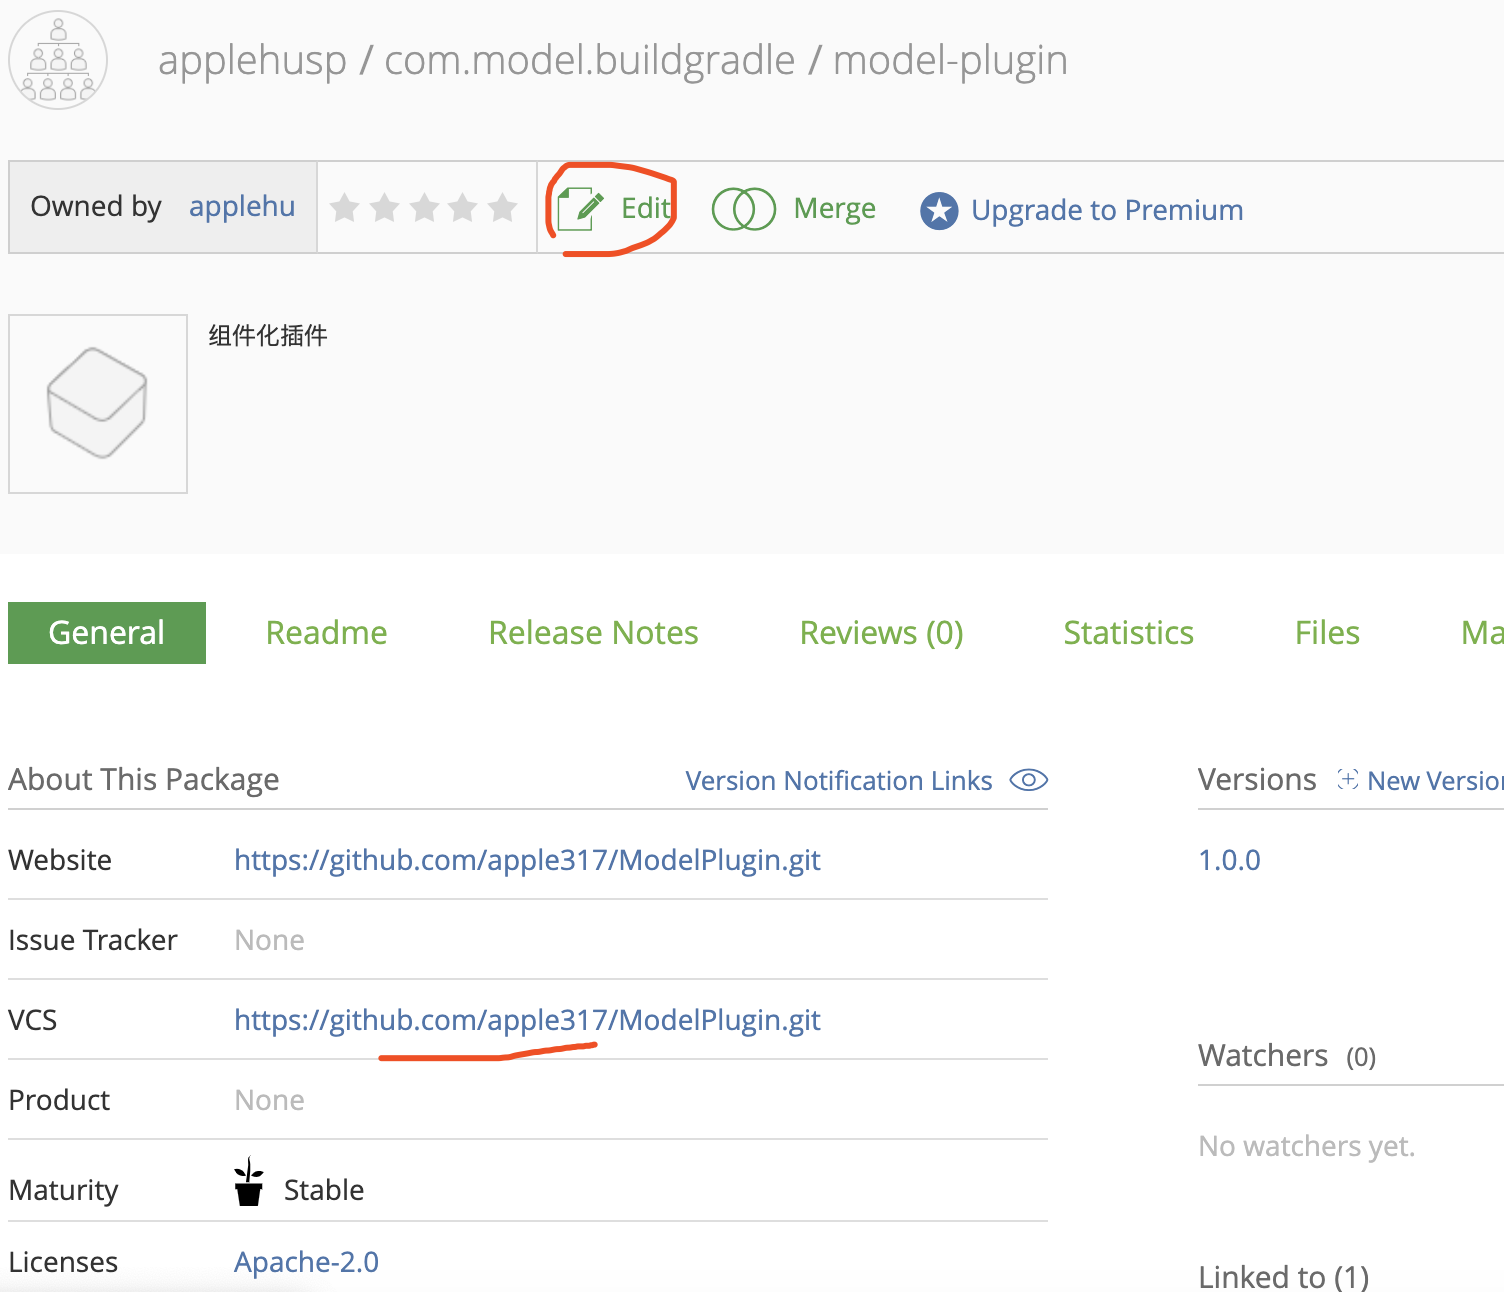The height and width of the screenshot is (1292, 1504).
Task: Open the Statistics tab
Action: click(1128, 633)
